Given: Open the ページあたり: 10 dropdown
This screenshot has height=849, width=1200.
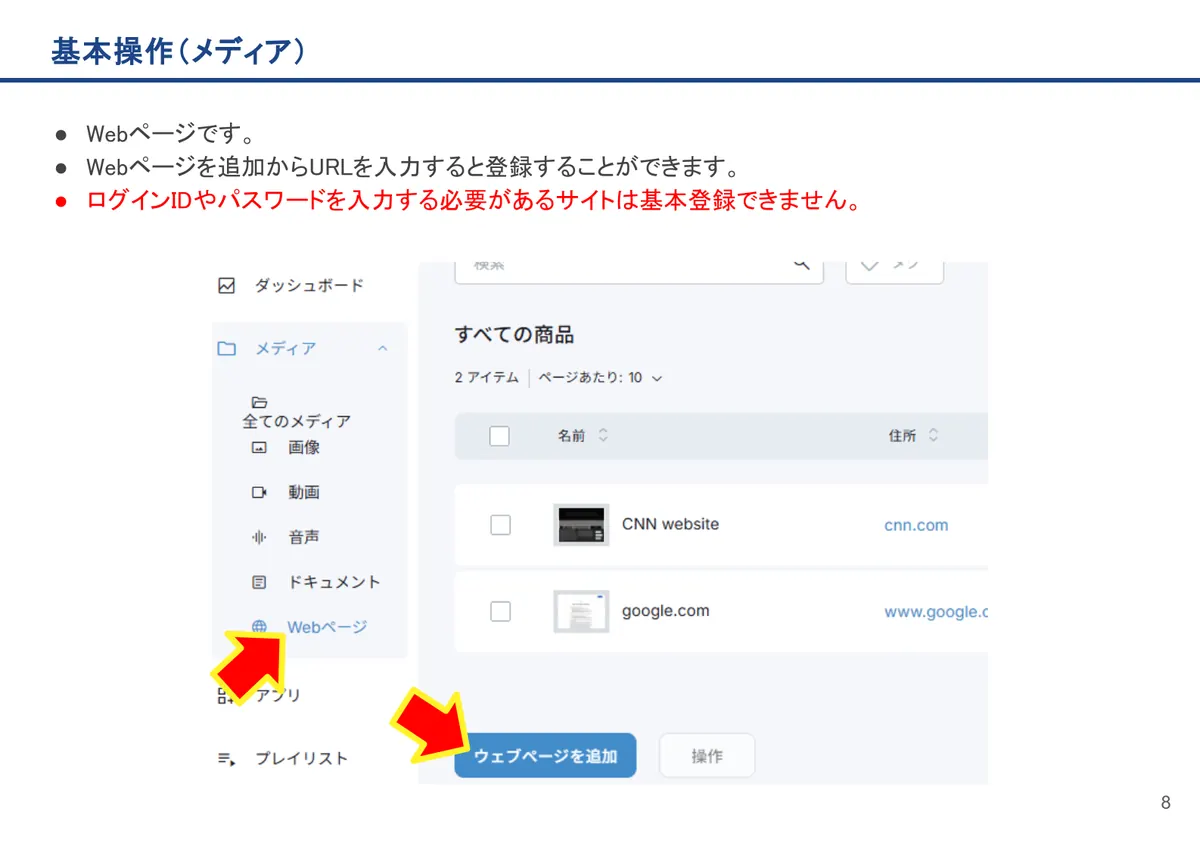Looking at the screenshot, I should tap(600, 378).
